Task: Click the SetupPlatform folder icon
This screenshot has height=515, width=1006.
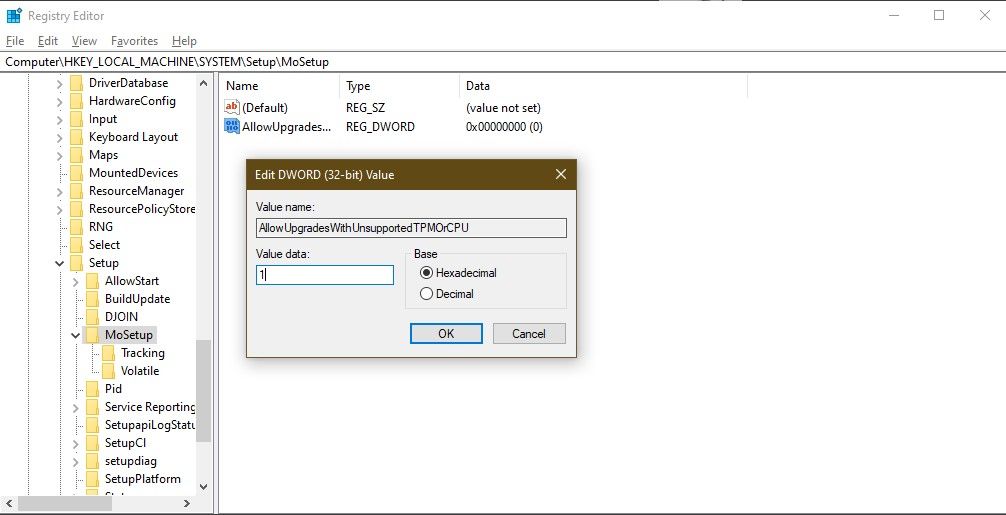Action: pyautogui.click(x=92, y=478)
